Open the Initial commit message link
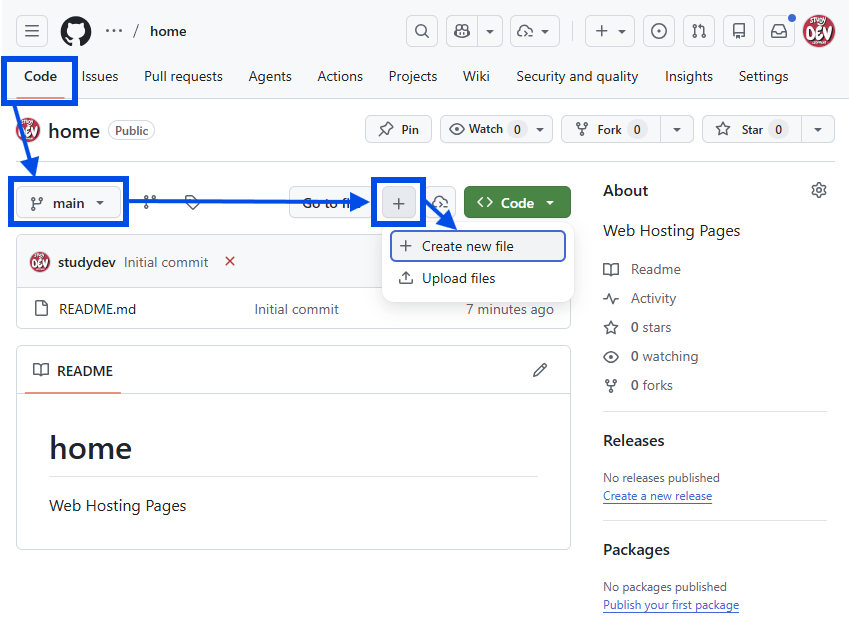849x627 pixels. coord(166,263)
